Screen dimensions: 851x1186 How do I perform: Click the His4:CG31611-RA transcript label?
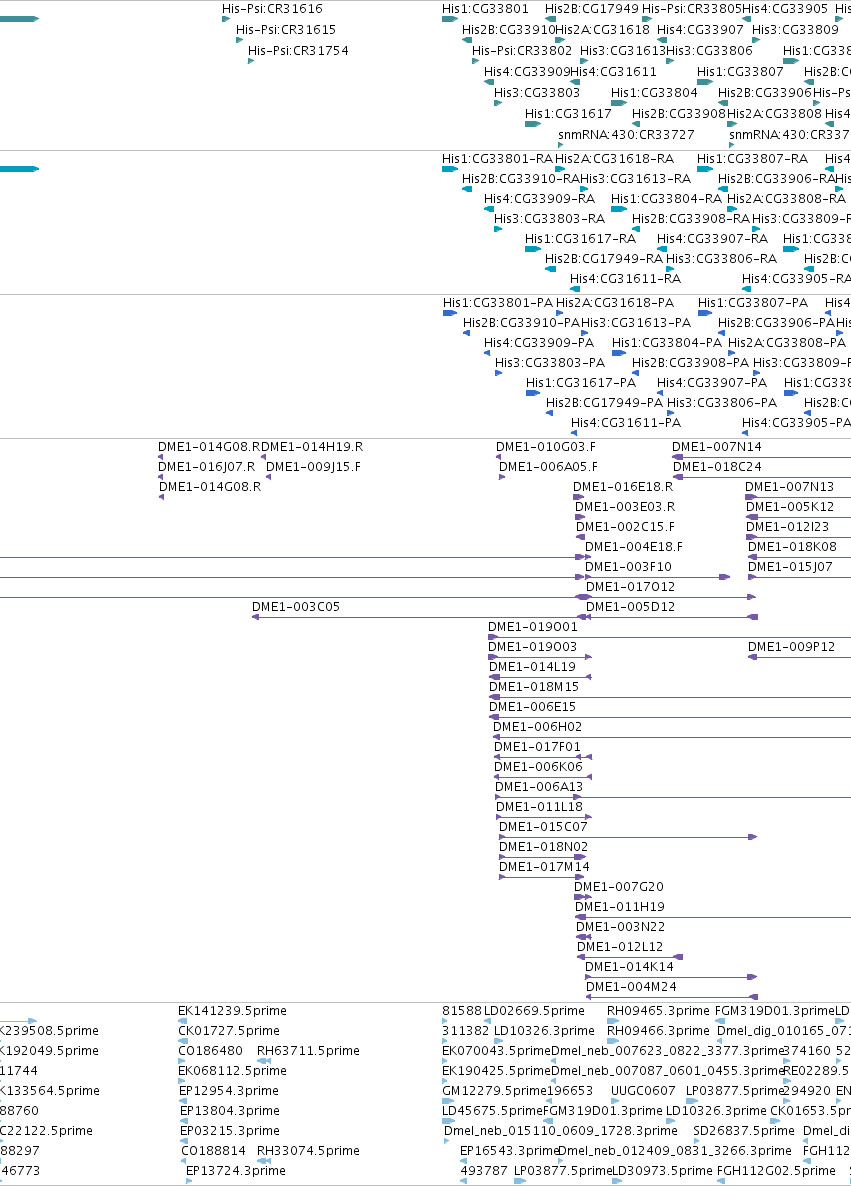(x=626, y=279)
